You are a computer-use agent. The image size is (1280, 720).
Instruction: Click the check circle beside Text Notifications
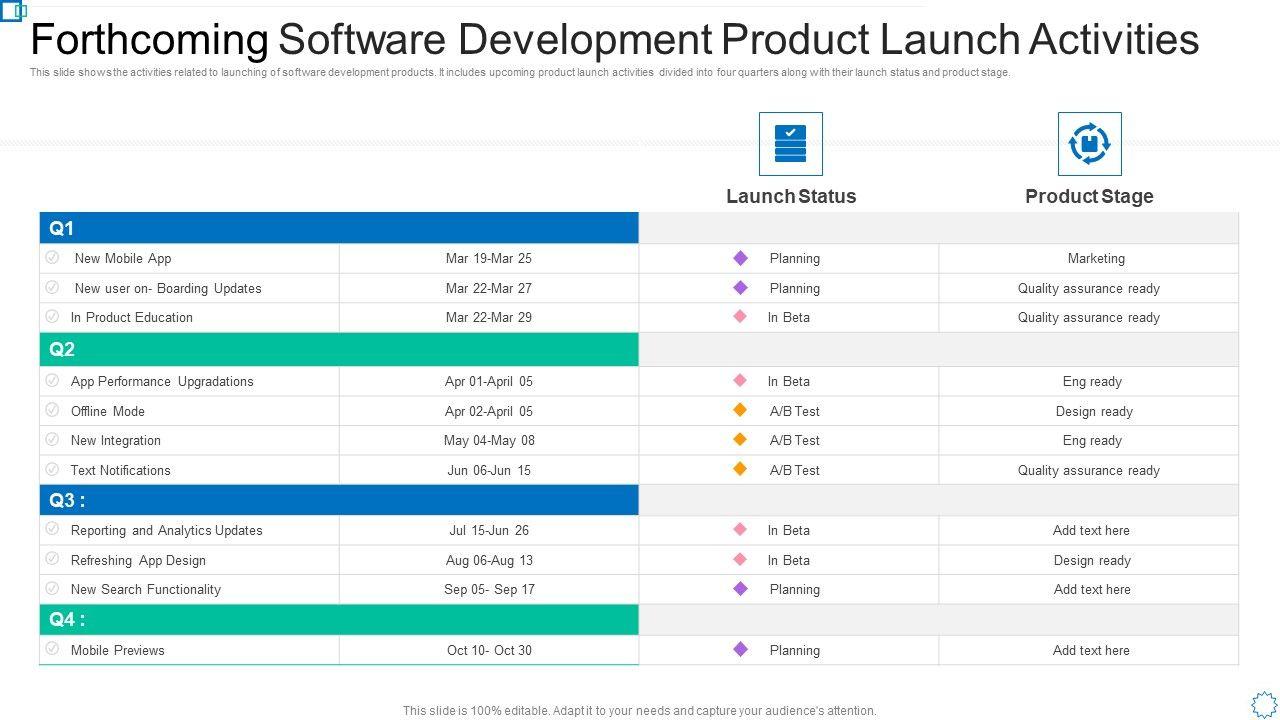[x=52, y=469]
